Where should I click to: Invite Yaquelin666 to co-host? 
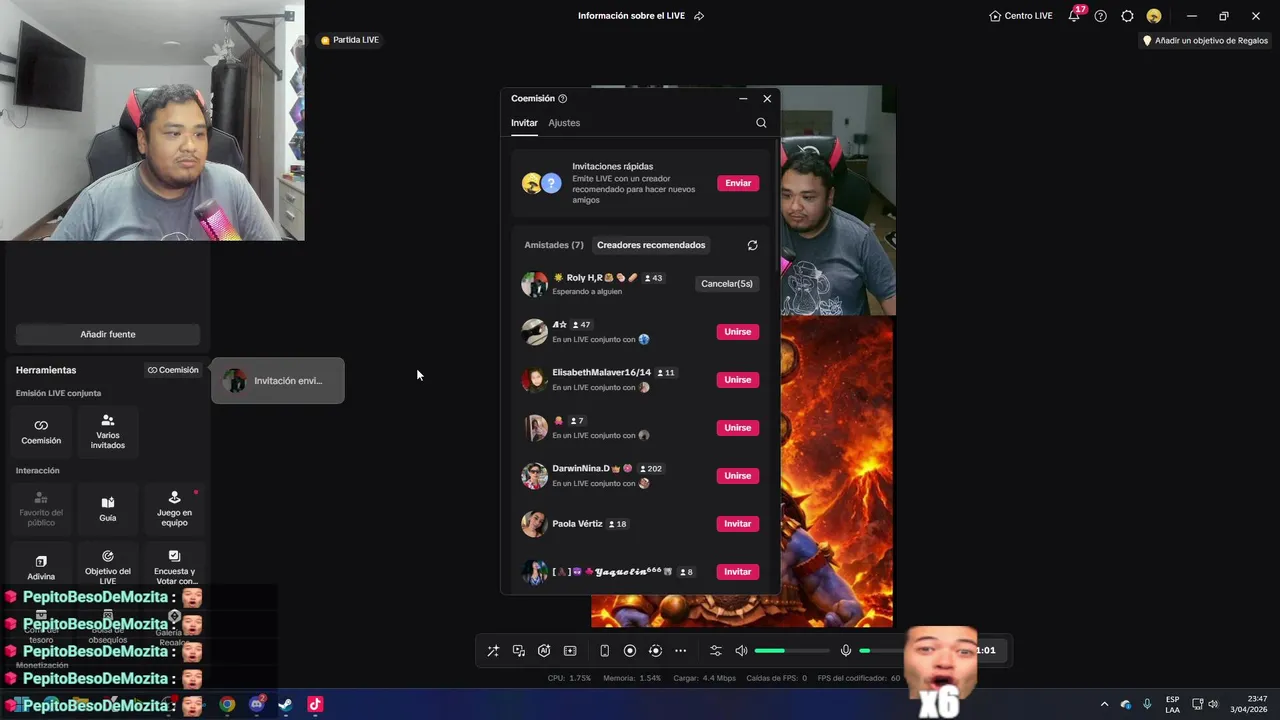pos(738,572)
